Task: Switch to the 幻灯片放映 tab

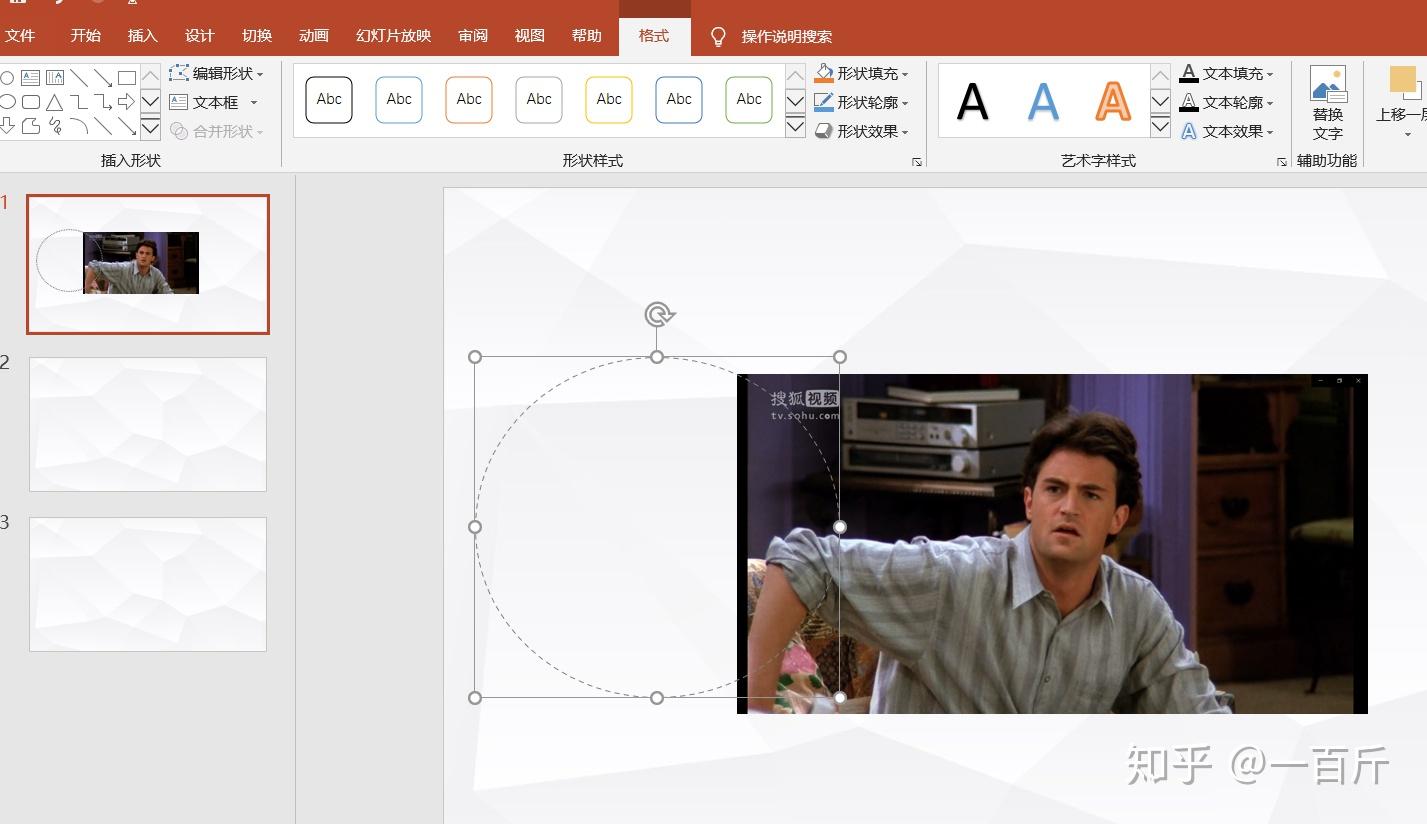Action: click(x=393, y=36)
